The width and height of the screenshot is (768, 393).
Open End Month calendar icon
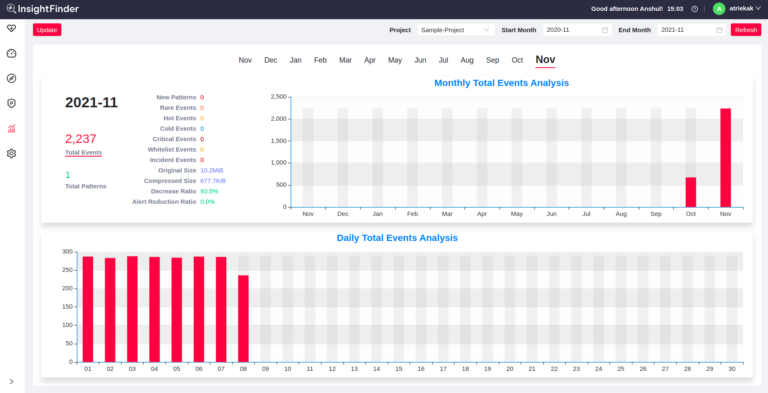pos(719,30)
